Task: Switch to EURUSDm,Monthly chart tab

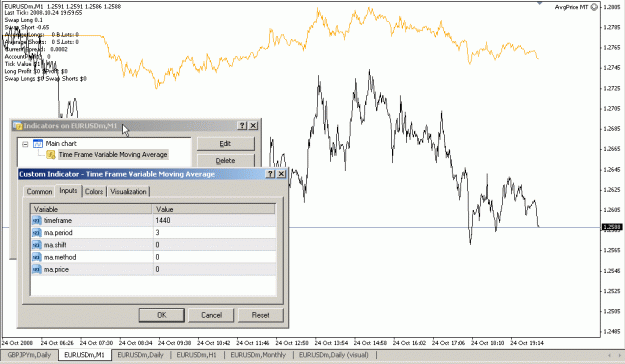Action: (258, 355)
